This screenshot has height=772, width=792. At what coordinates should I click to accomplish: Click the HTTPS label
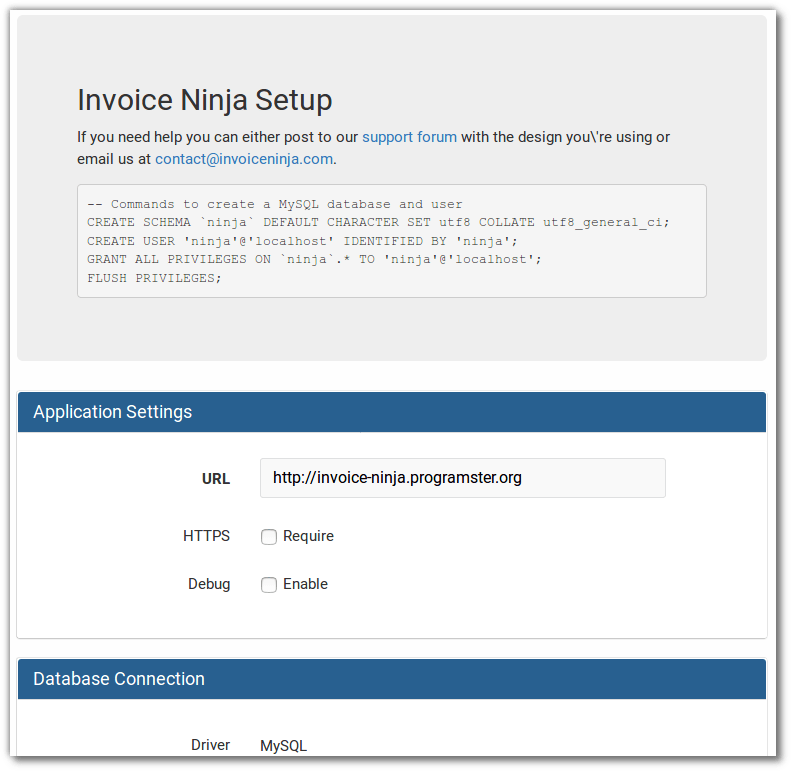pos(206,536)
